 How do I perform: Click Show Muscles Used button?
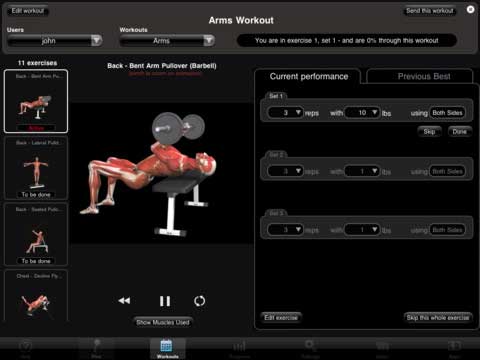[163, 322]
